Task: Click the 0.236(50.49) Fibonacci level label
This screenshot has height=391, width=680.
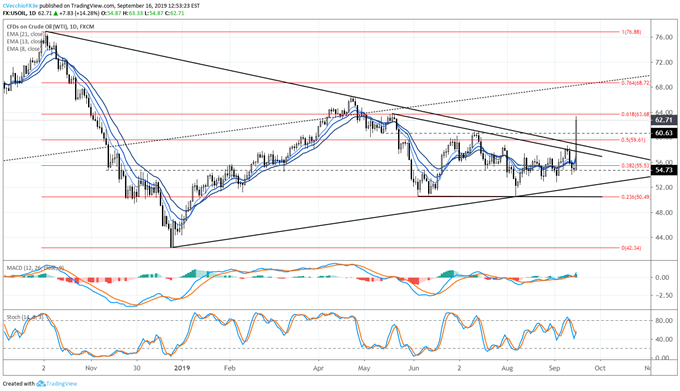Action: [x=635, y=197]
